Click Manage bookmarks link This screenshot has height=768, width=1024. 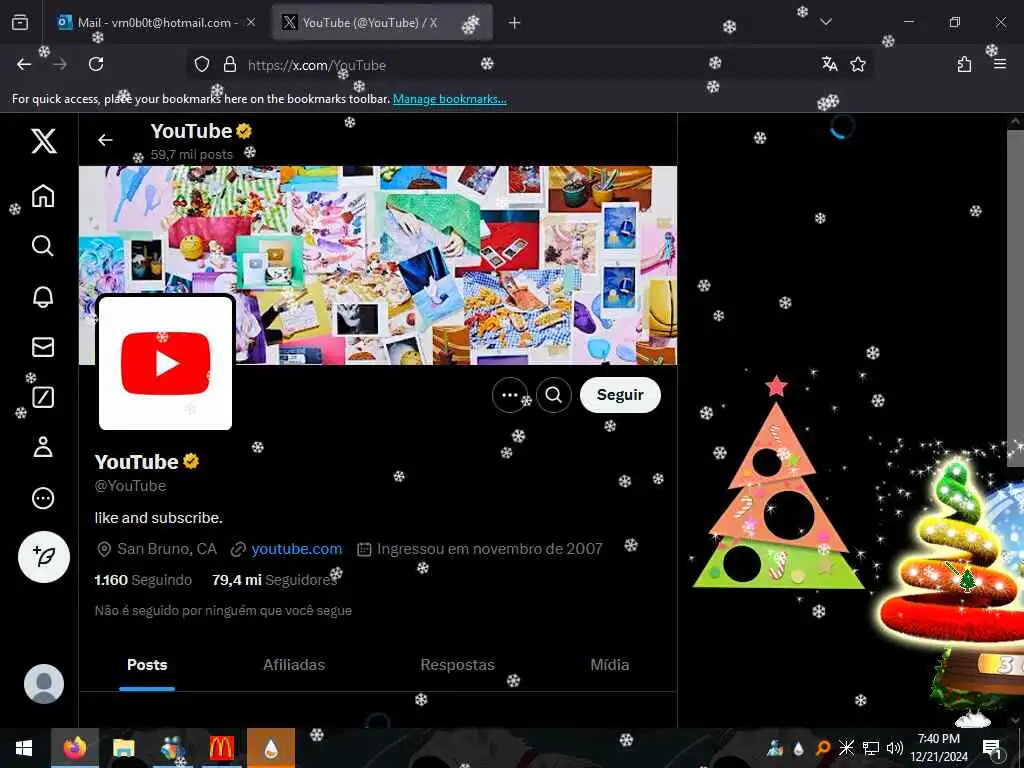point(449,99)
